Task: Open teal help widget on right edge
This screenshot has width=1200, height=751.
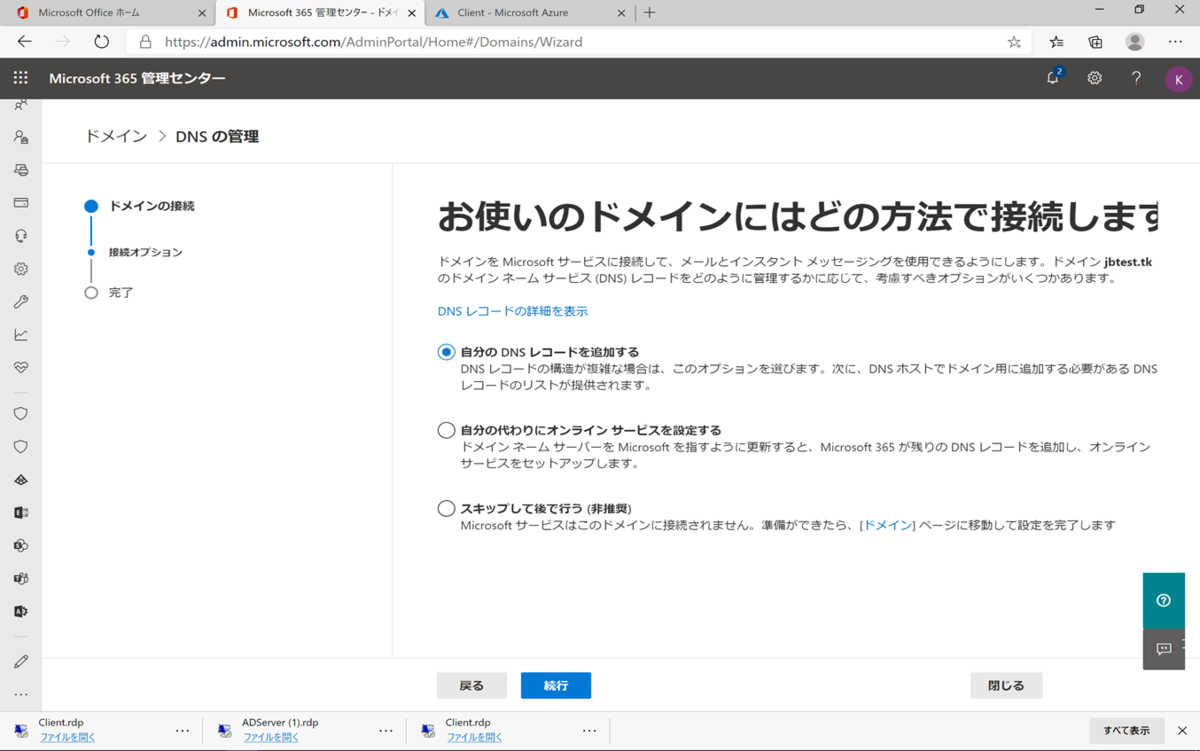Action: pyautogui.click(x=1164, y=600)
